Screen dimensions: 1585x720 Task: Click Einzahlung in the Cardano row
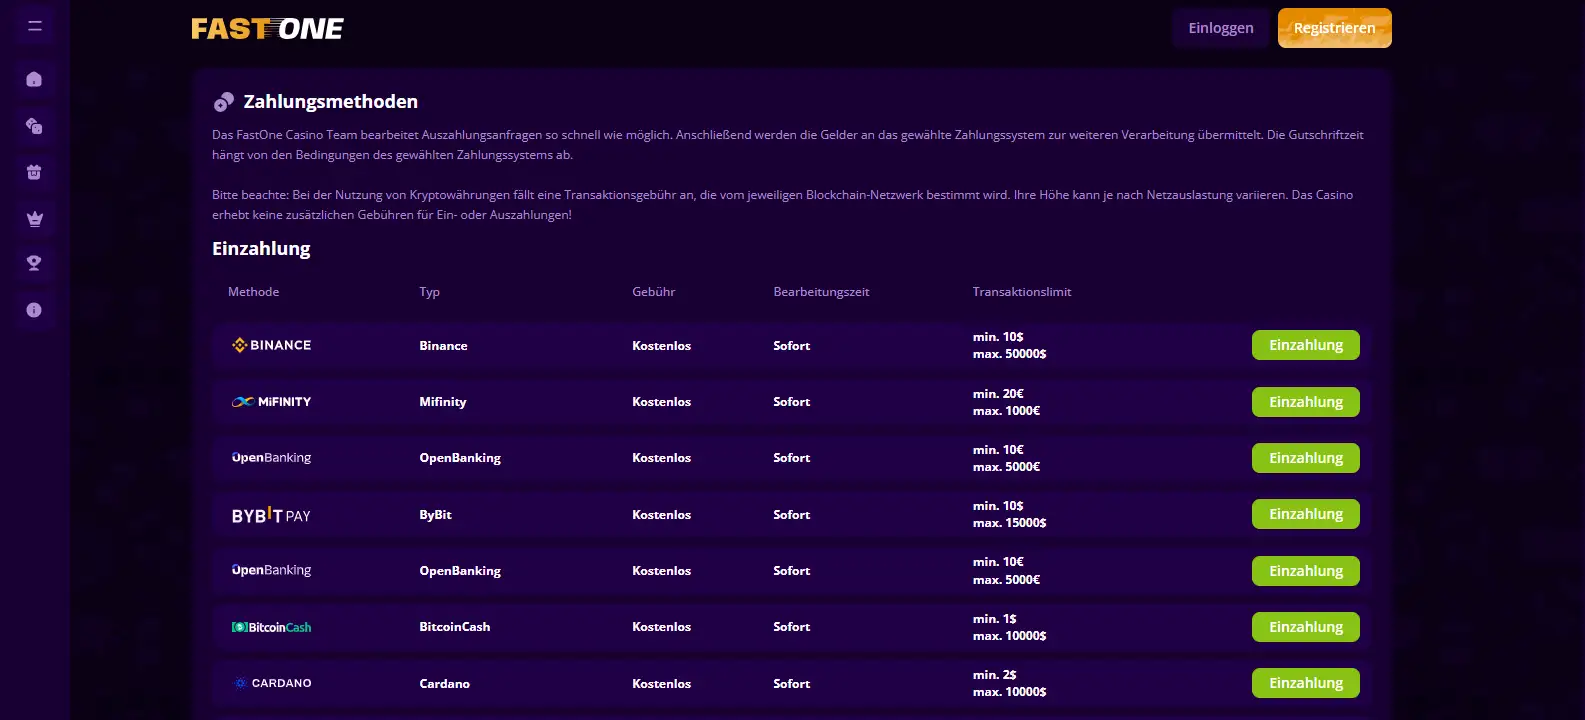click(1306, 683)
